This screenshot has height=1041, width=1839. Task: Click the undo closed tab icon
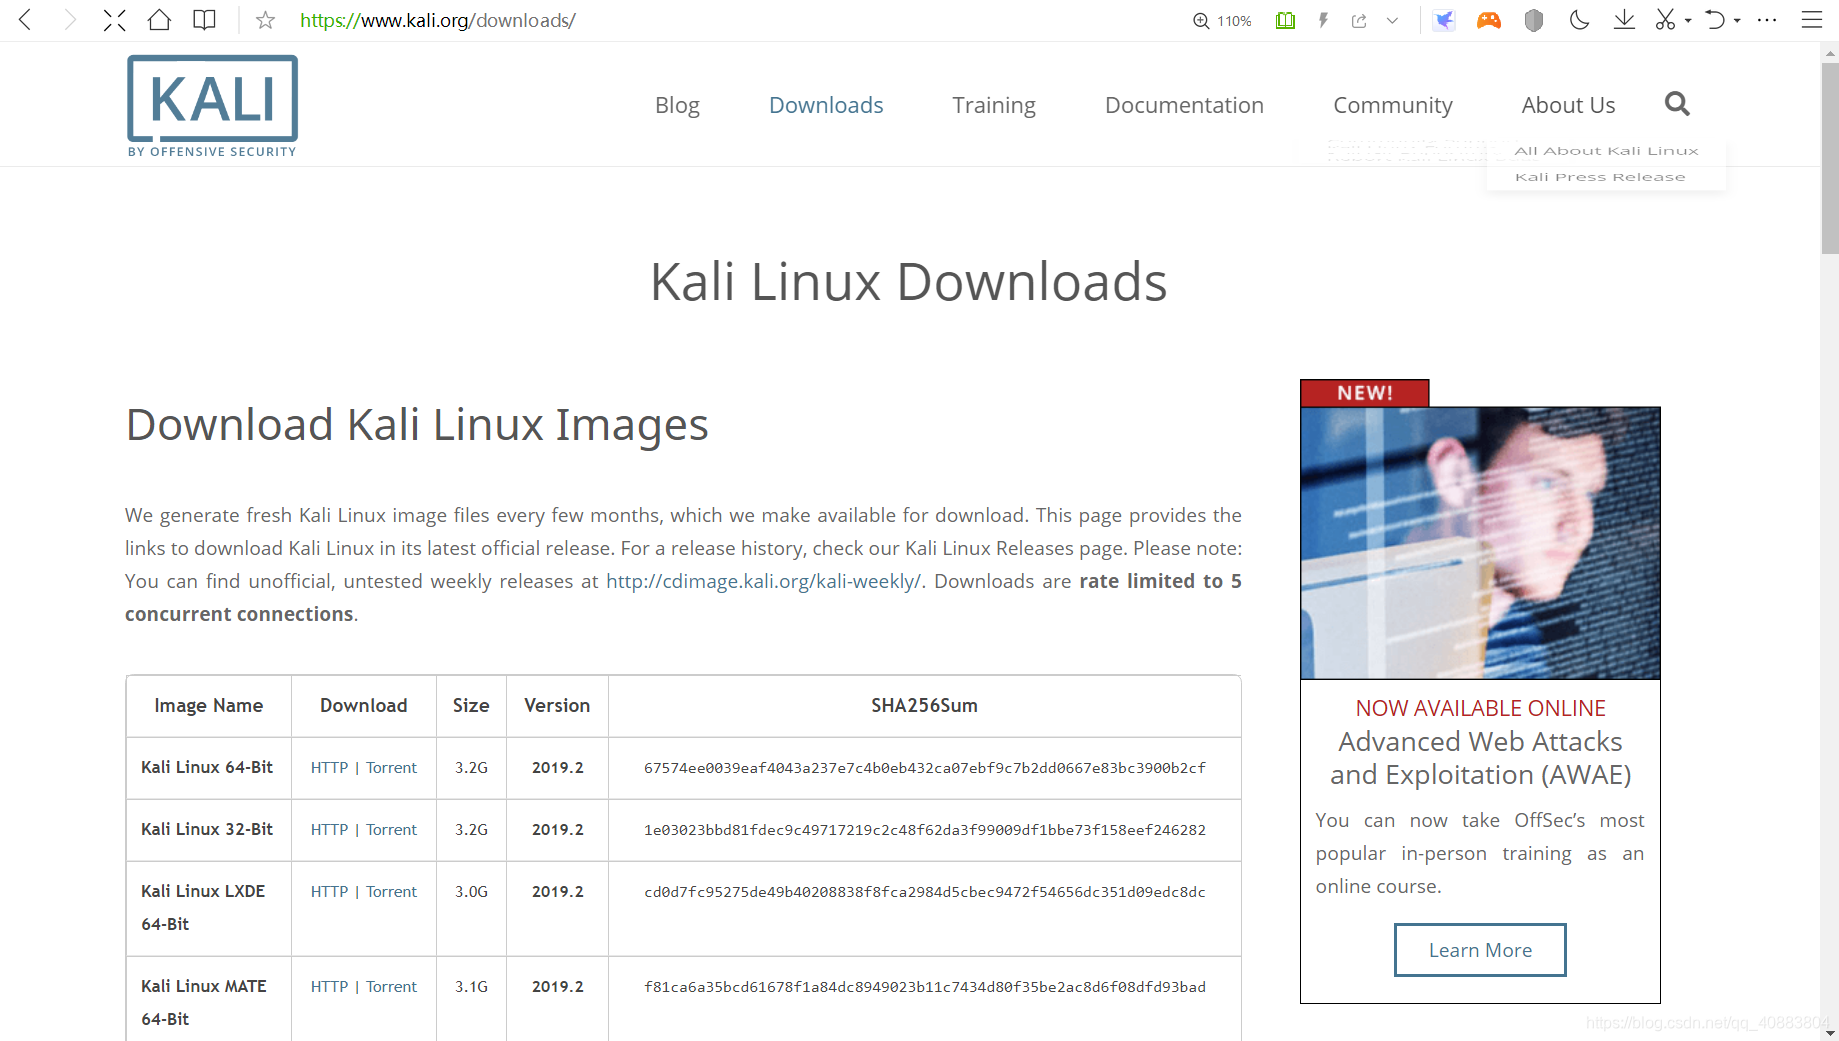(1715, 20)
